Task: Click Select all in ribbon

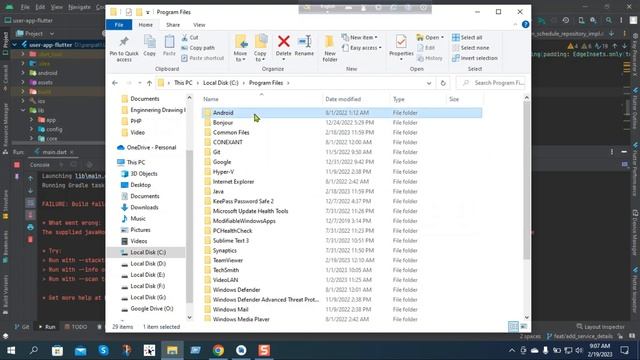Action: [x=467, y=38]
